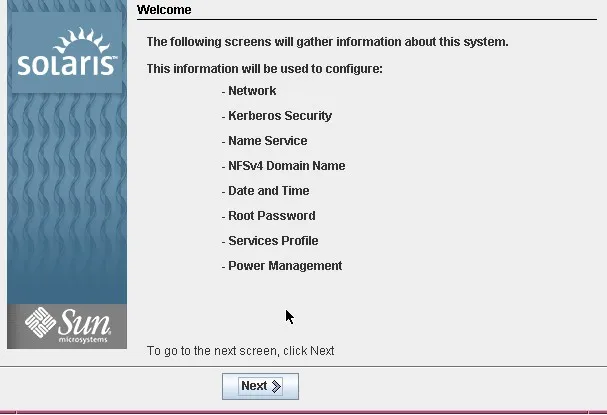The image size is (607, 415).
Task: Click the Solaris sun logo
Action: [x=67, y=51]
